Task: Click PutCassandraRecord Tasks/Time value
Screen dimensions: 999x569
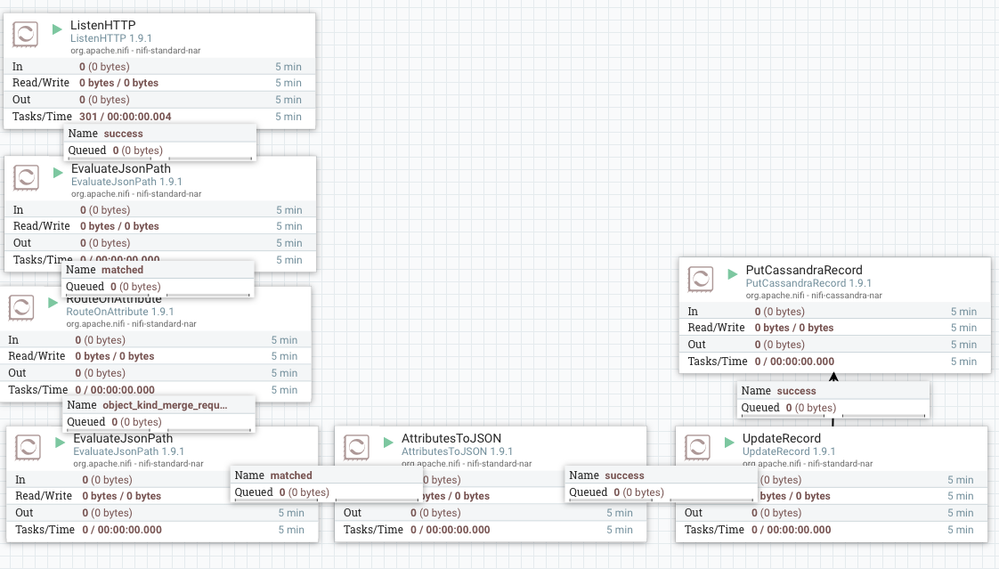Action: pos(794,361)
